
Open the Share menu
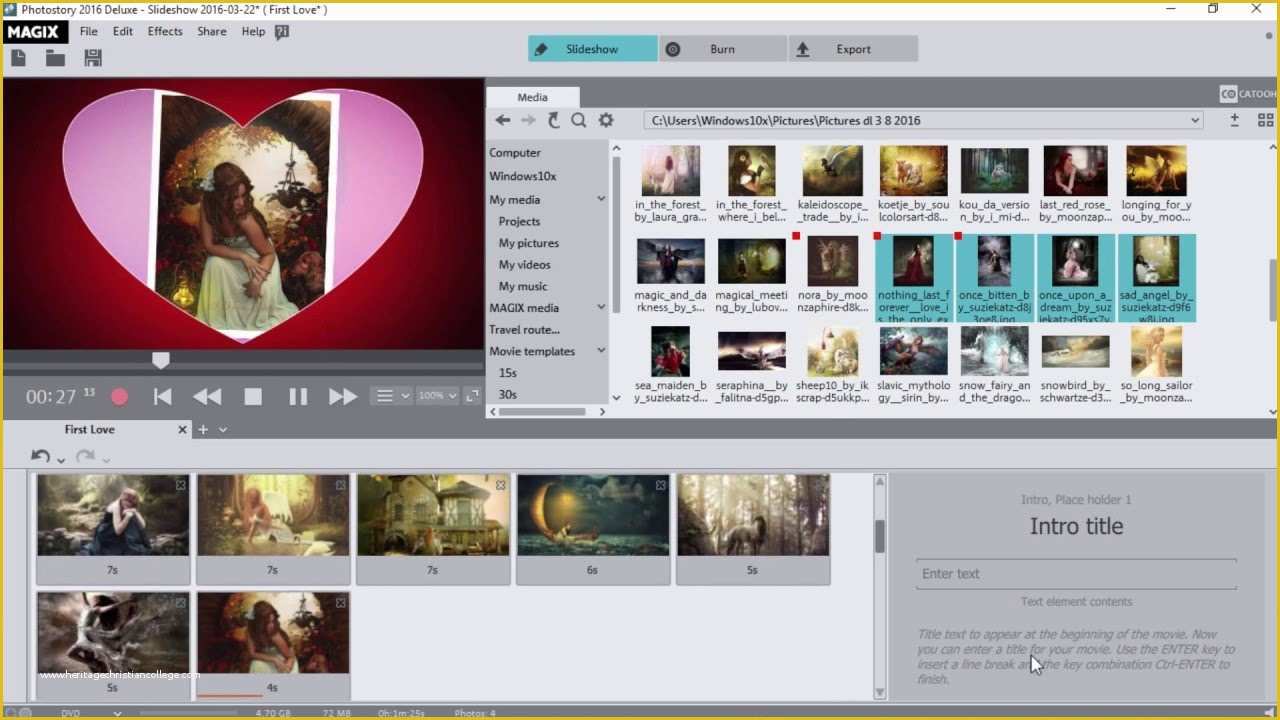211,32
